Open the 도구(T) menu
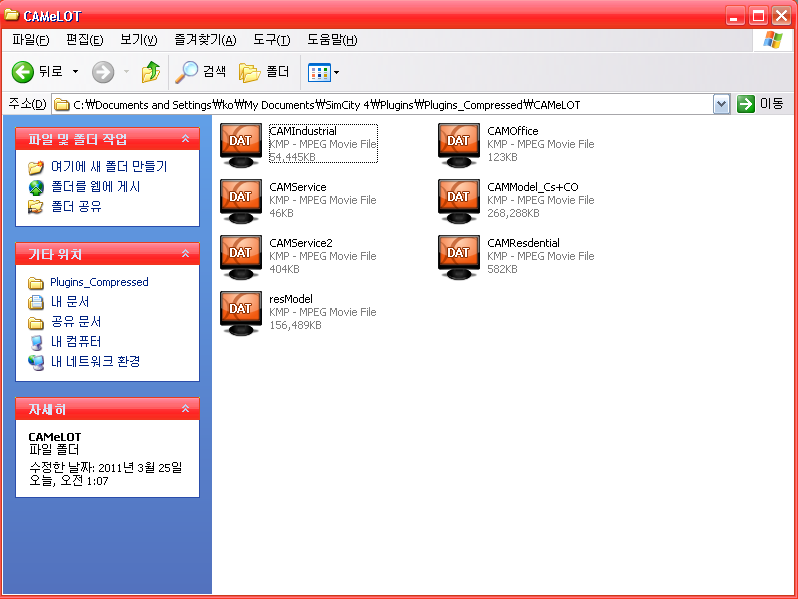 (272, 40)
